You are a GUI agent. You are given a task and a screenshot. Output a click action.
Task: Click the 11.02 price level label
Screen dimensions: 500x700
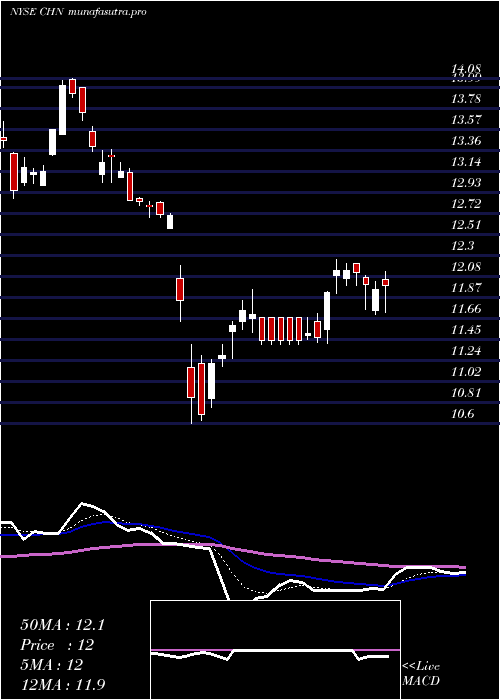point(466,372)
